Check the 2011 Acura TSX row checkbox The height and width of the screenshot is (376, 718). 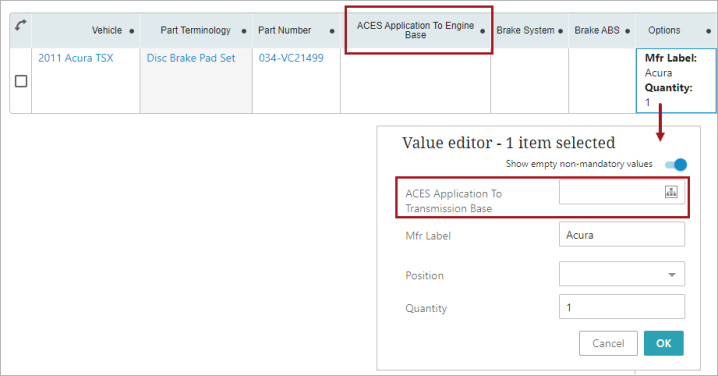coord(21,81)
